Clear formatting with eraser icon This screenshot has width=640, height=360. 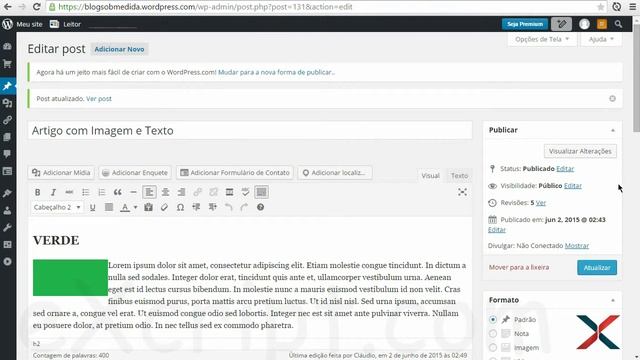pos(164,207)
